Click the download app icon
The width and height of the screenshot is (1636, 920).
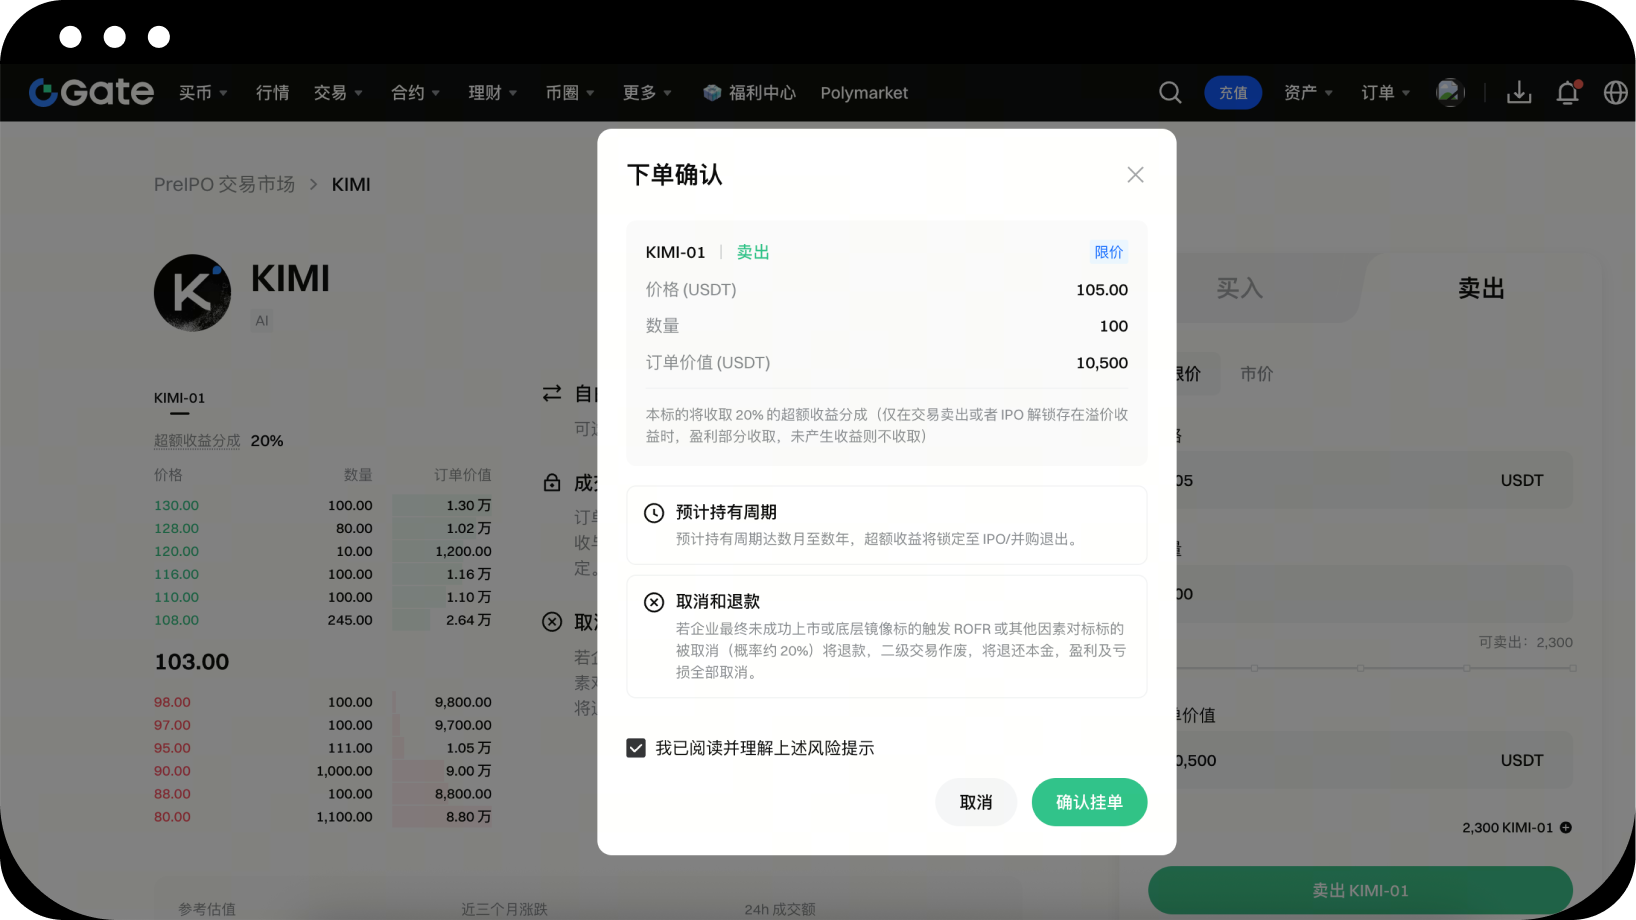(x=1519, y=92)
